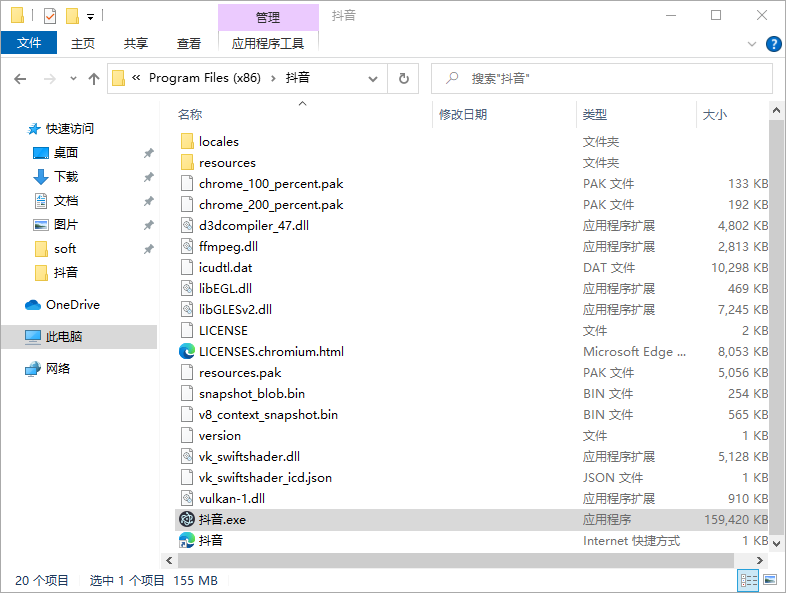Select the resources folder icon

click(187, 162)
